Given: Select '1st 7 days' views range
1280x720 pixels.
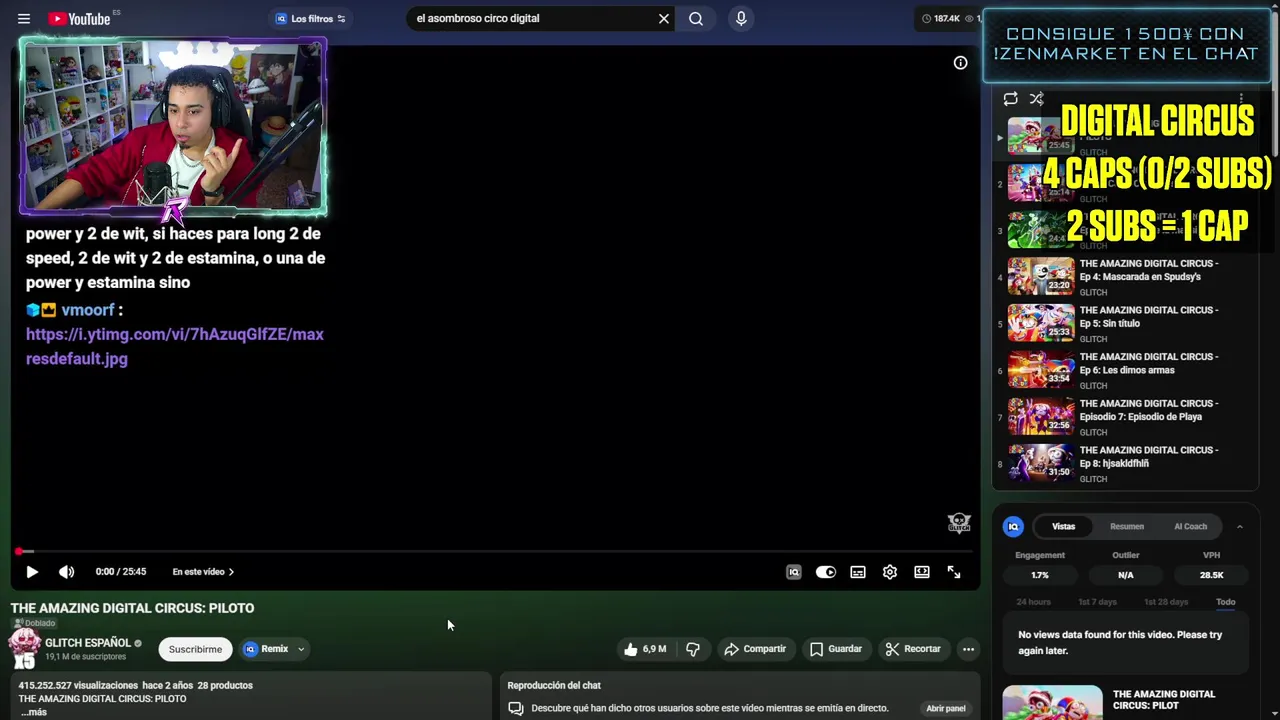Looking at the screenshot, I should pos(1097,602).
